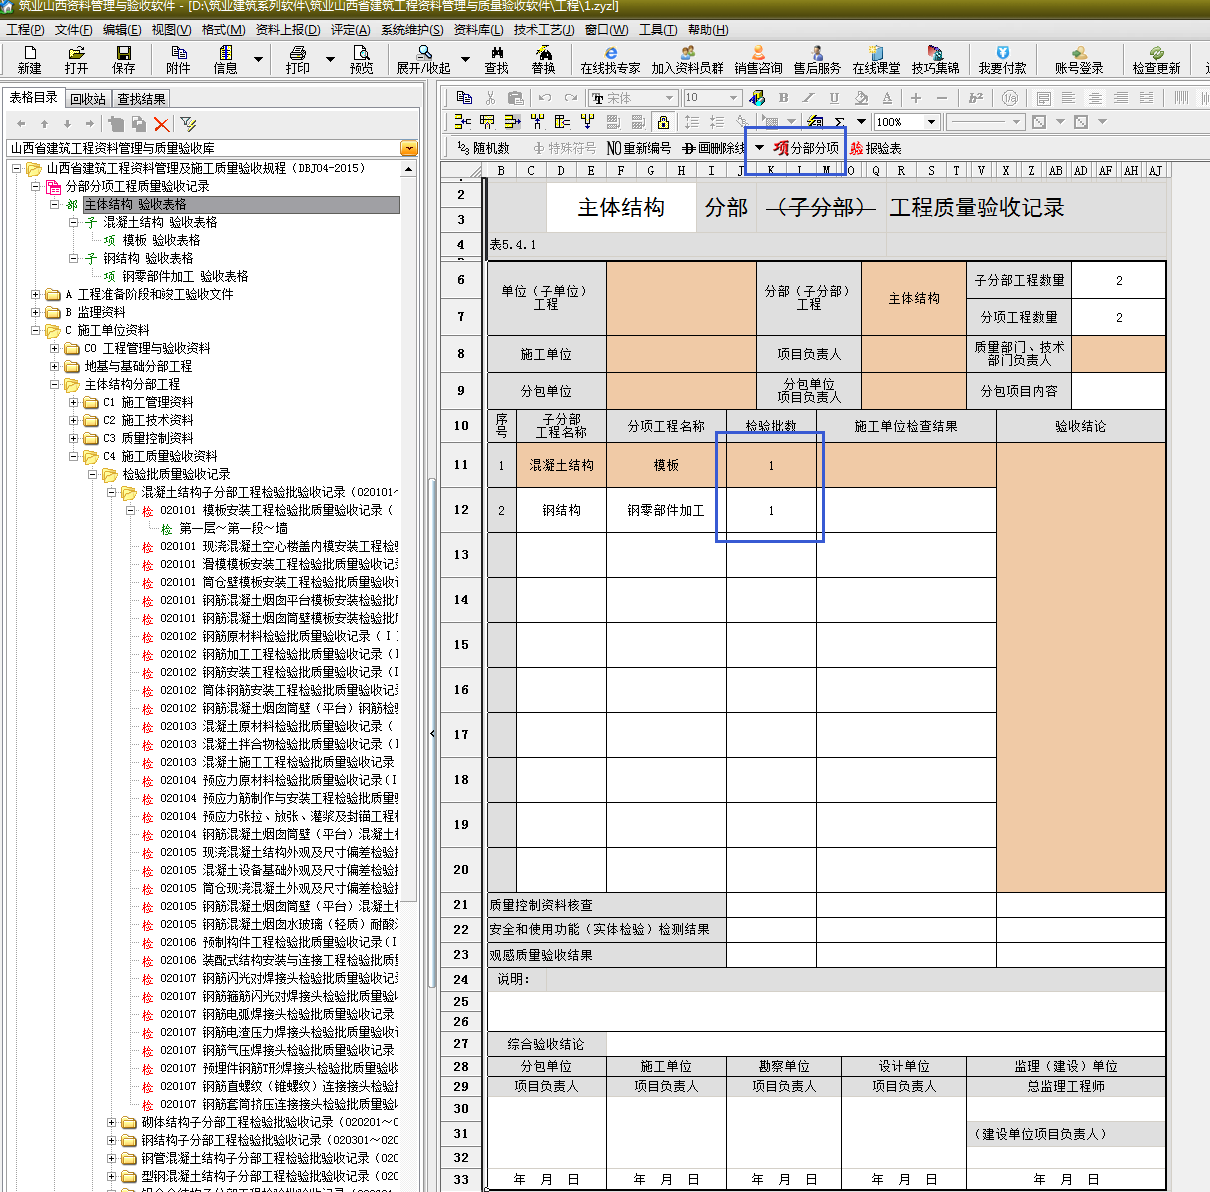1210x1192 pixels.
Task: Toggle bold formatting button
Action: coord(783,98)
